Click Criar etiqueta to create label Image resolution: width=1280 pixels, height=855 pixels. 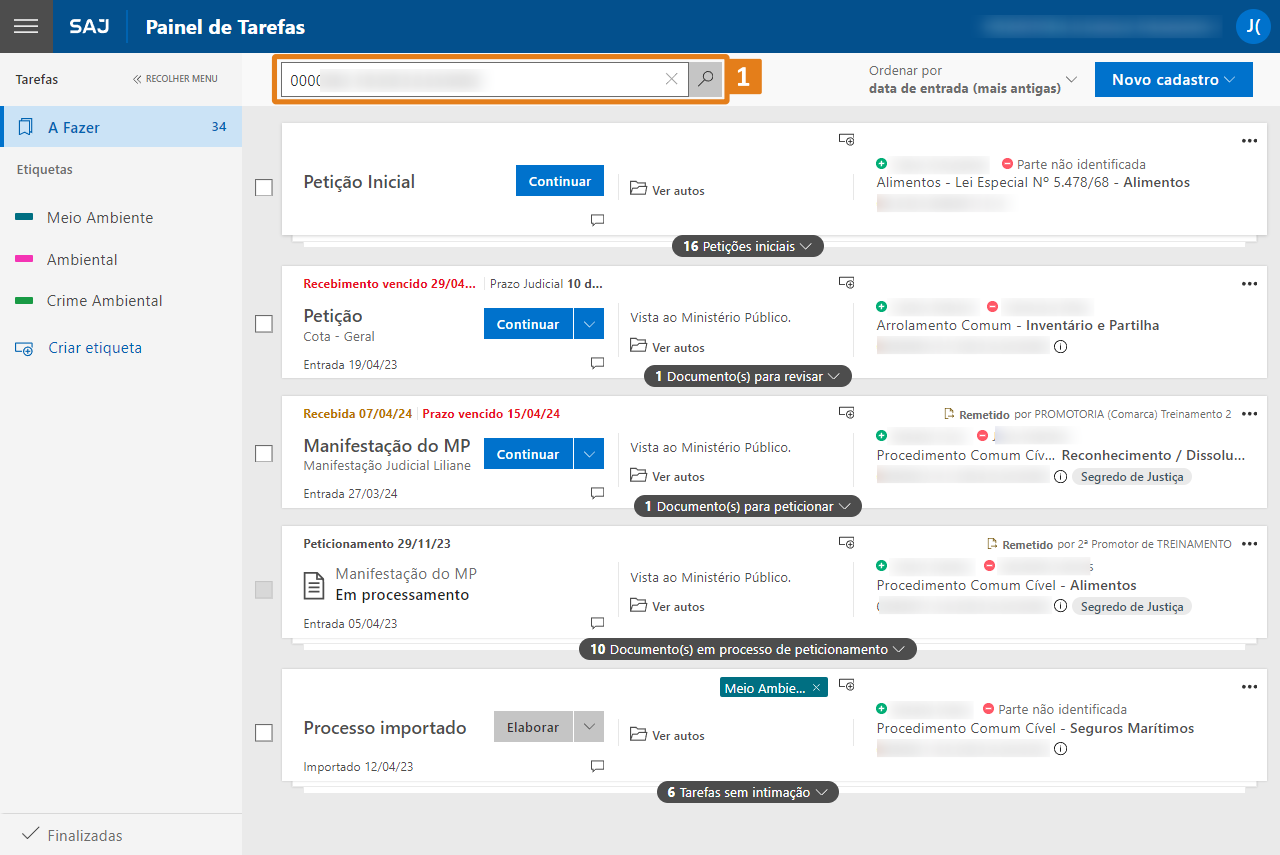pyautogui.click(x=79, y=348)
